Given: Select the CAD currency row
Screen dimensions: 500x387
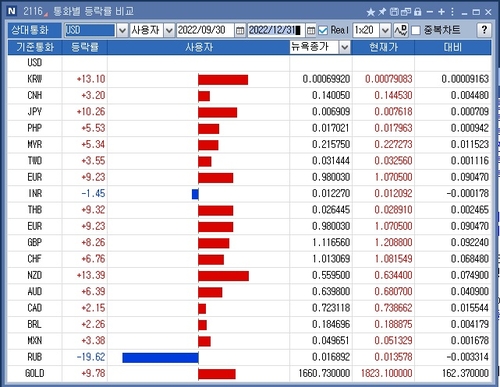Looking at the screenshot, I should point(249,308).
